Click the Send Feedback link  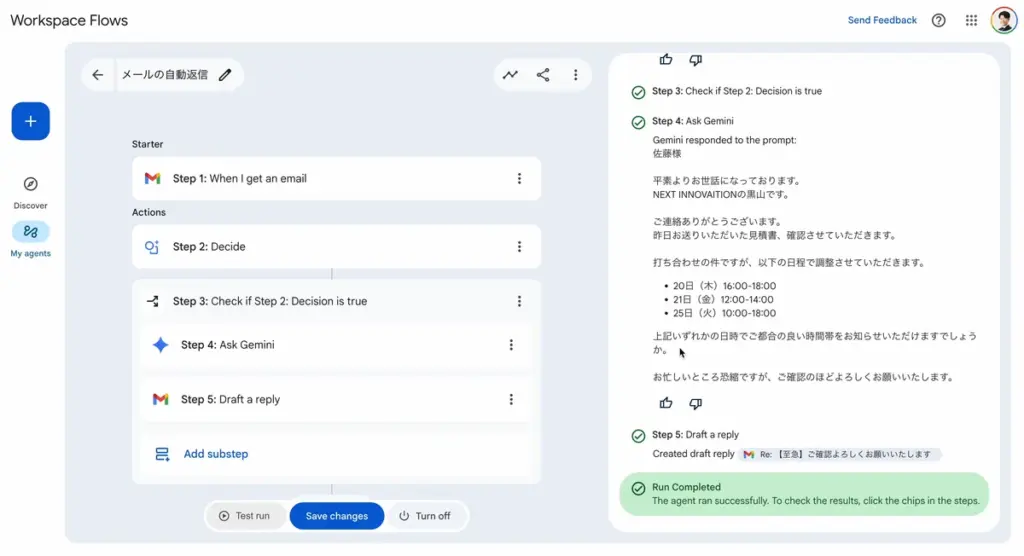pyautogui.click(x=882, y=20)
